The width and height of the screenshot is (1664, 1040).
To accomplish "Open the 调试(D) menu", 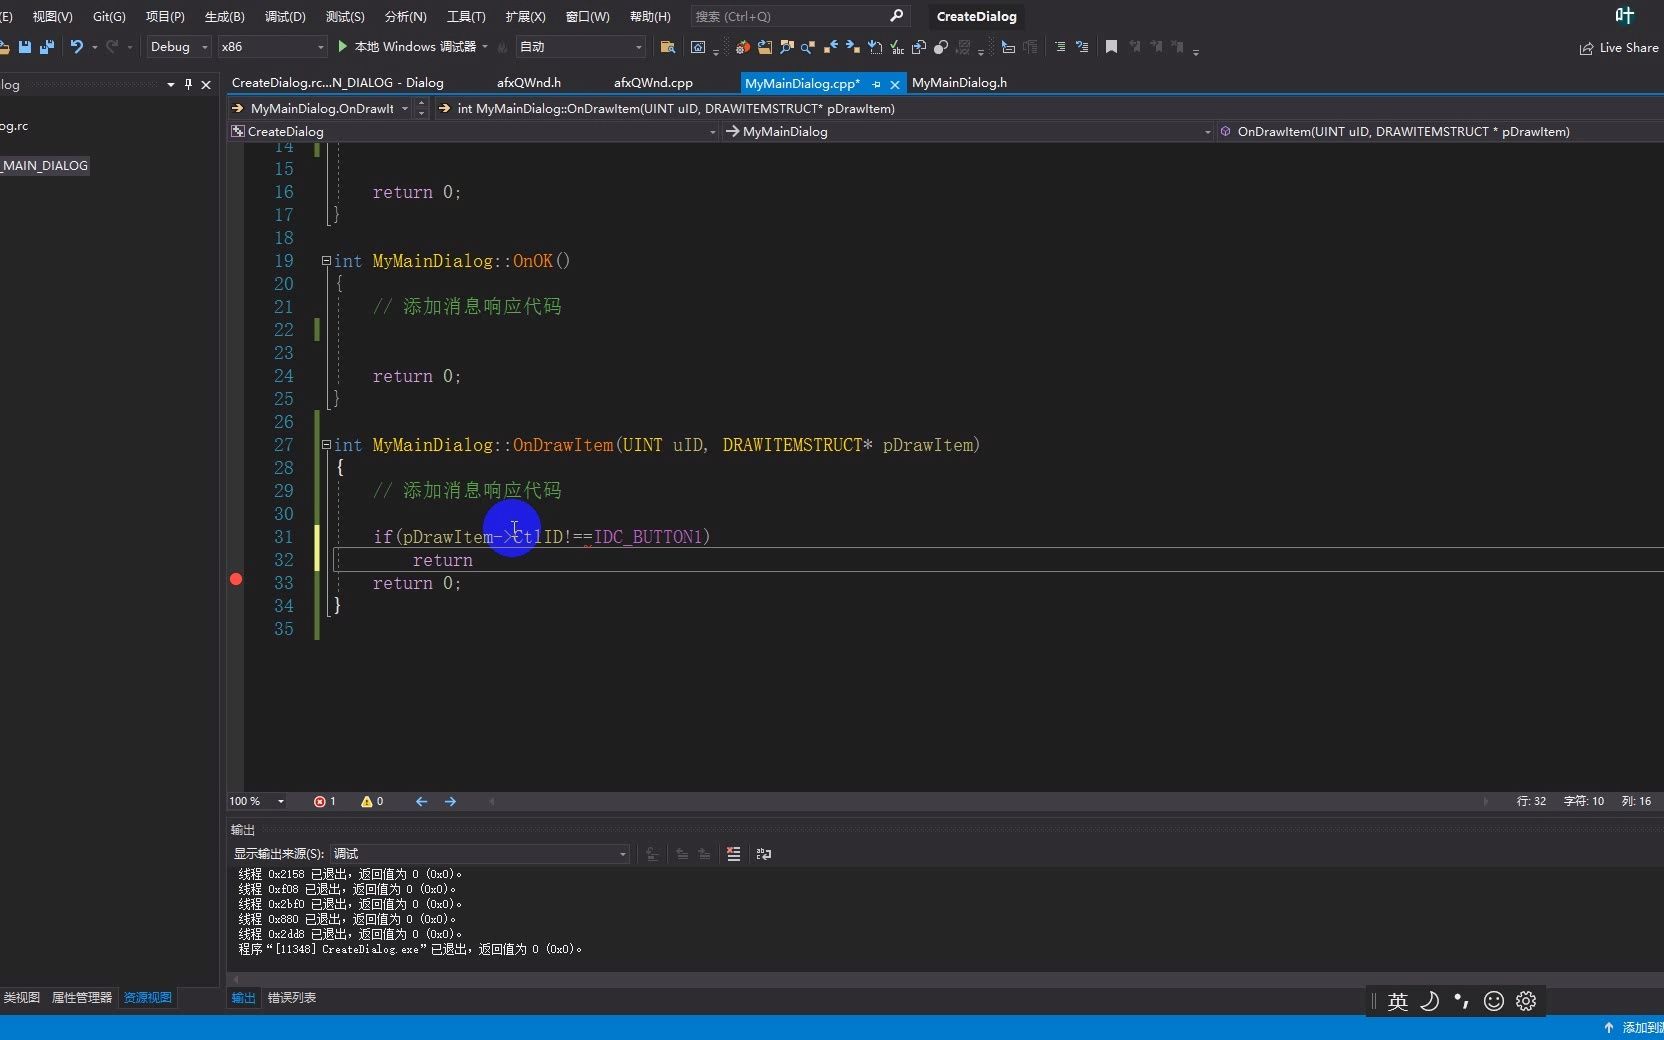I will [x=285, y=17].
